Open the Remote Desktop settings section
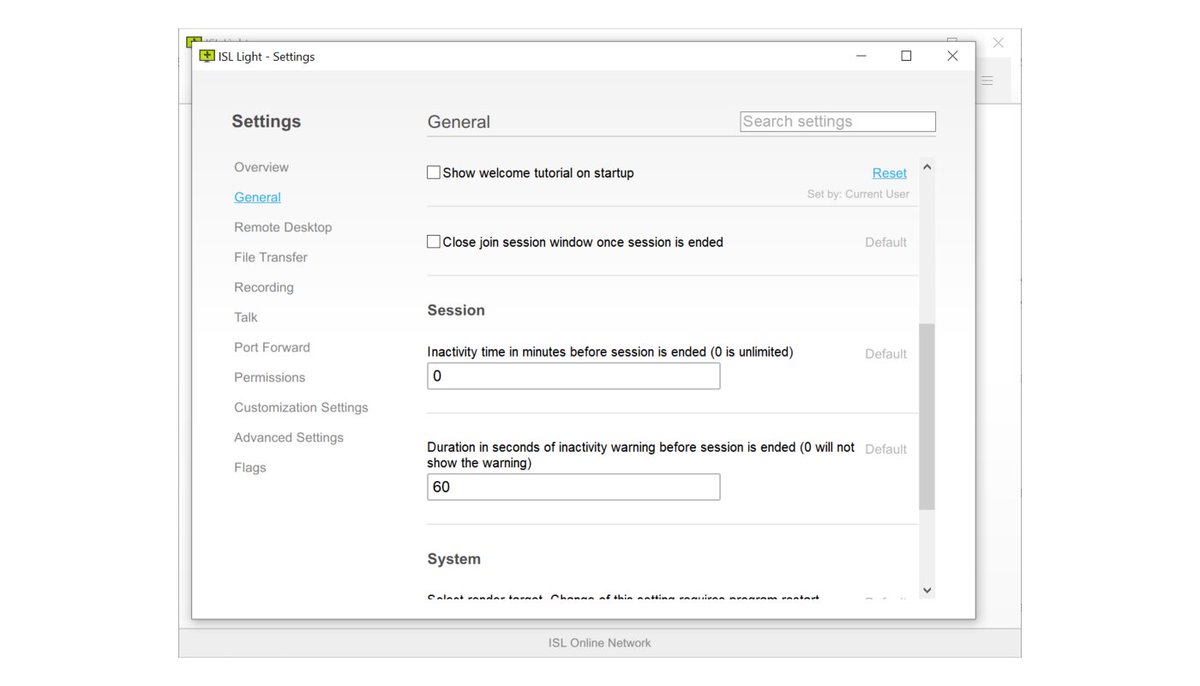Screen dimensions: 1200x686 click(x=283, y=227)
